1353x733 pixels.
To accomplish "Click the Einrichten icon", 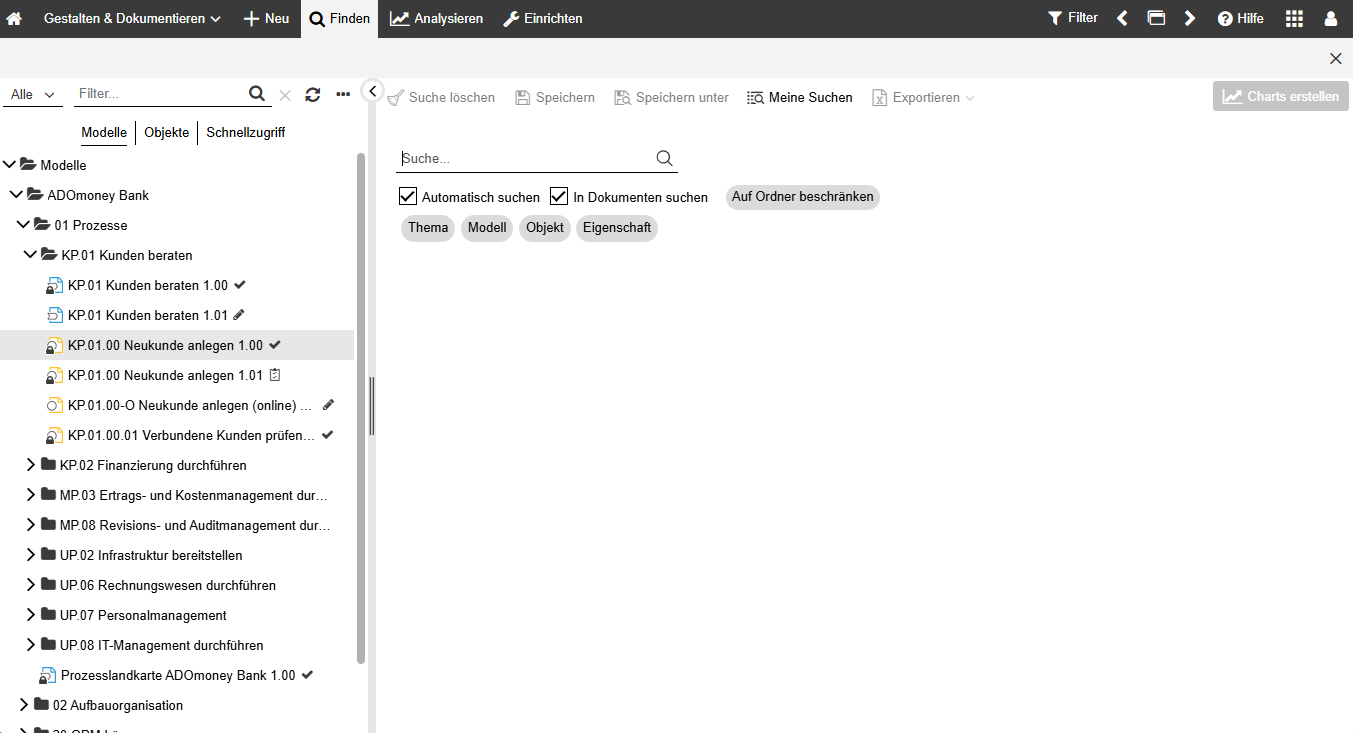I will pos(514,18).
